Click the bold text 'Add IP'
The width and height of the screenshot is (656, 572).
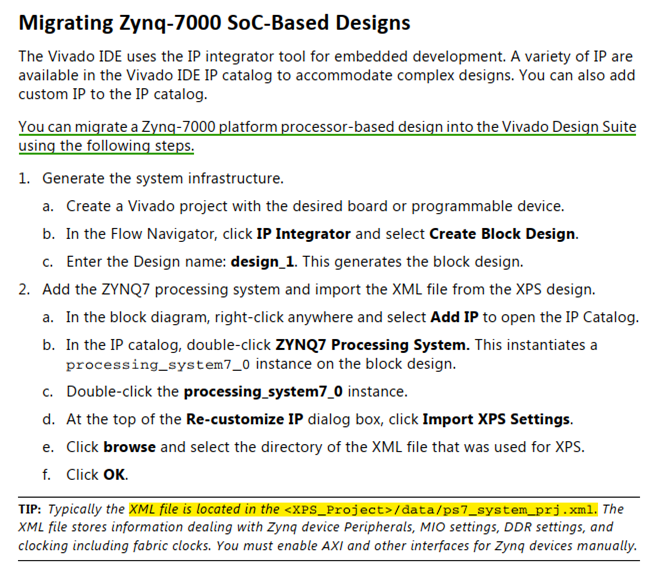click(x=454, y=317)
